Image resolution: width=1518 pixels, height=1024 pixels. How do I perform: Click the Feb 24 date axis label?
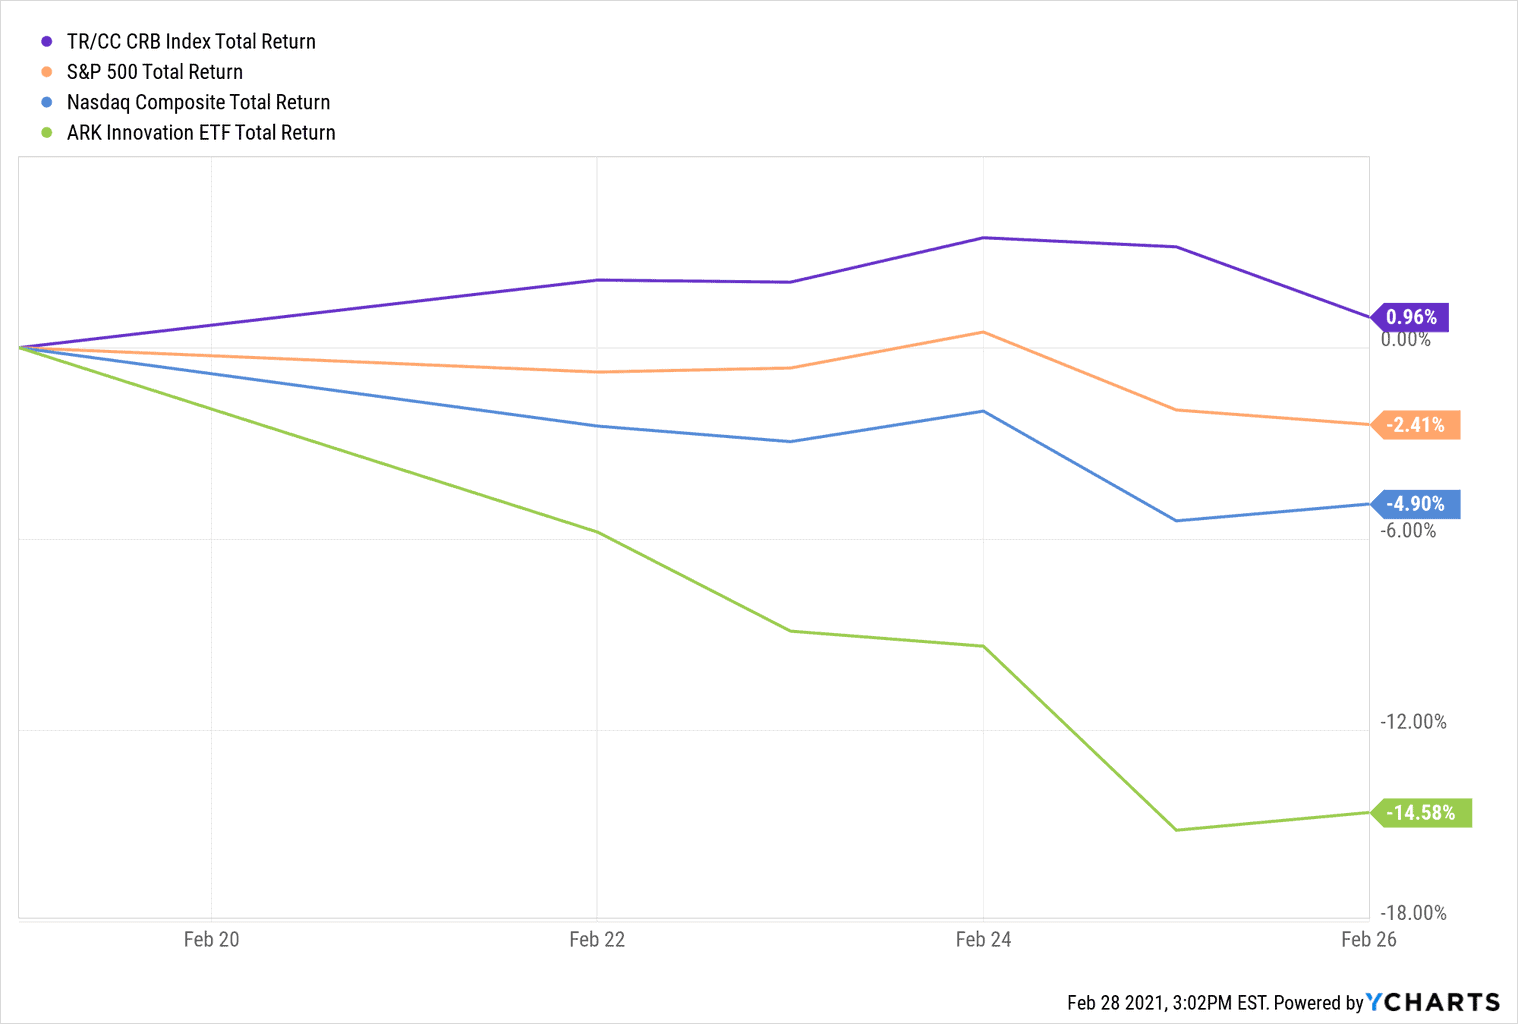(x=983, y=939)
